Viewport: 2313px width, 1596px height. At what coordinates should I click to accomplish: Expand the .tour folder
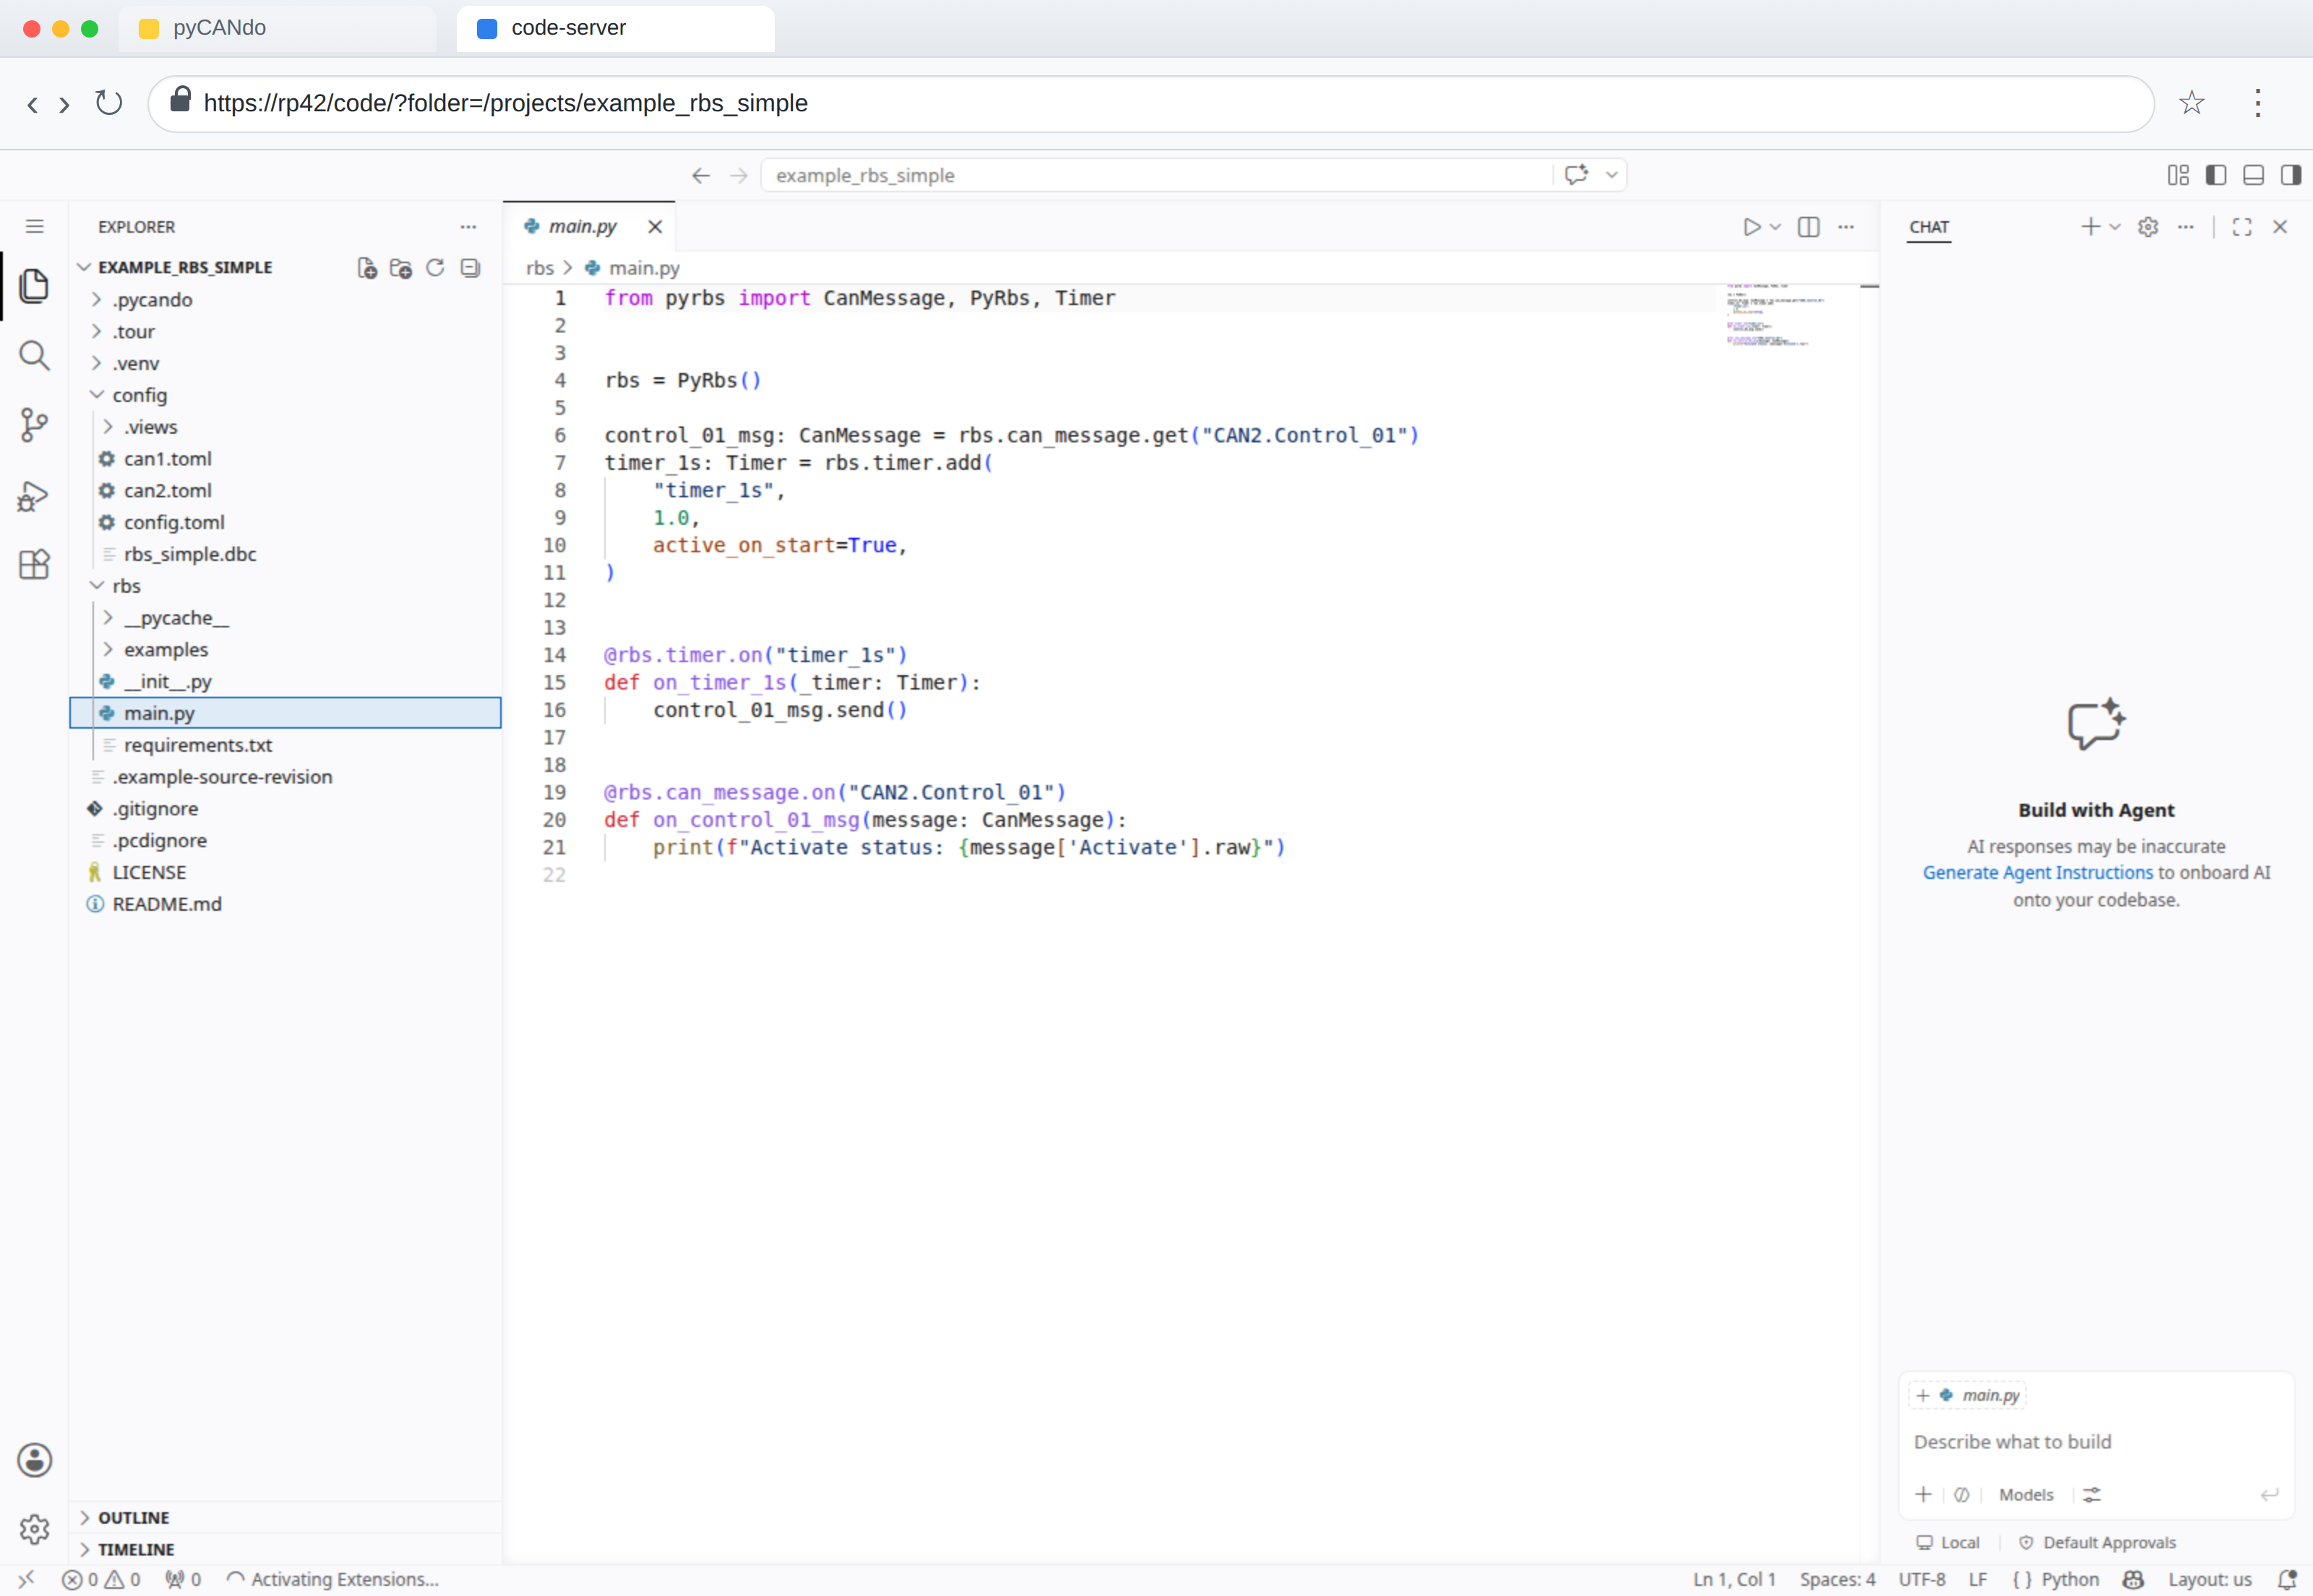coord(285,331)
